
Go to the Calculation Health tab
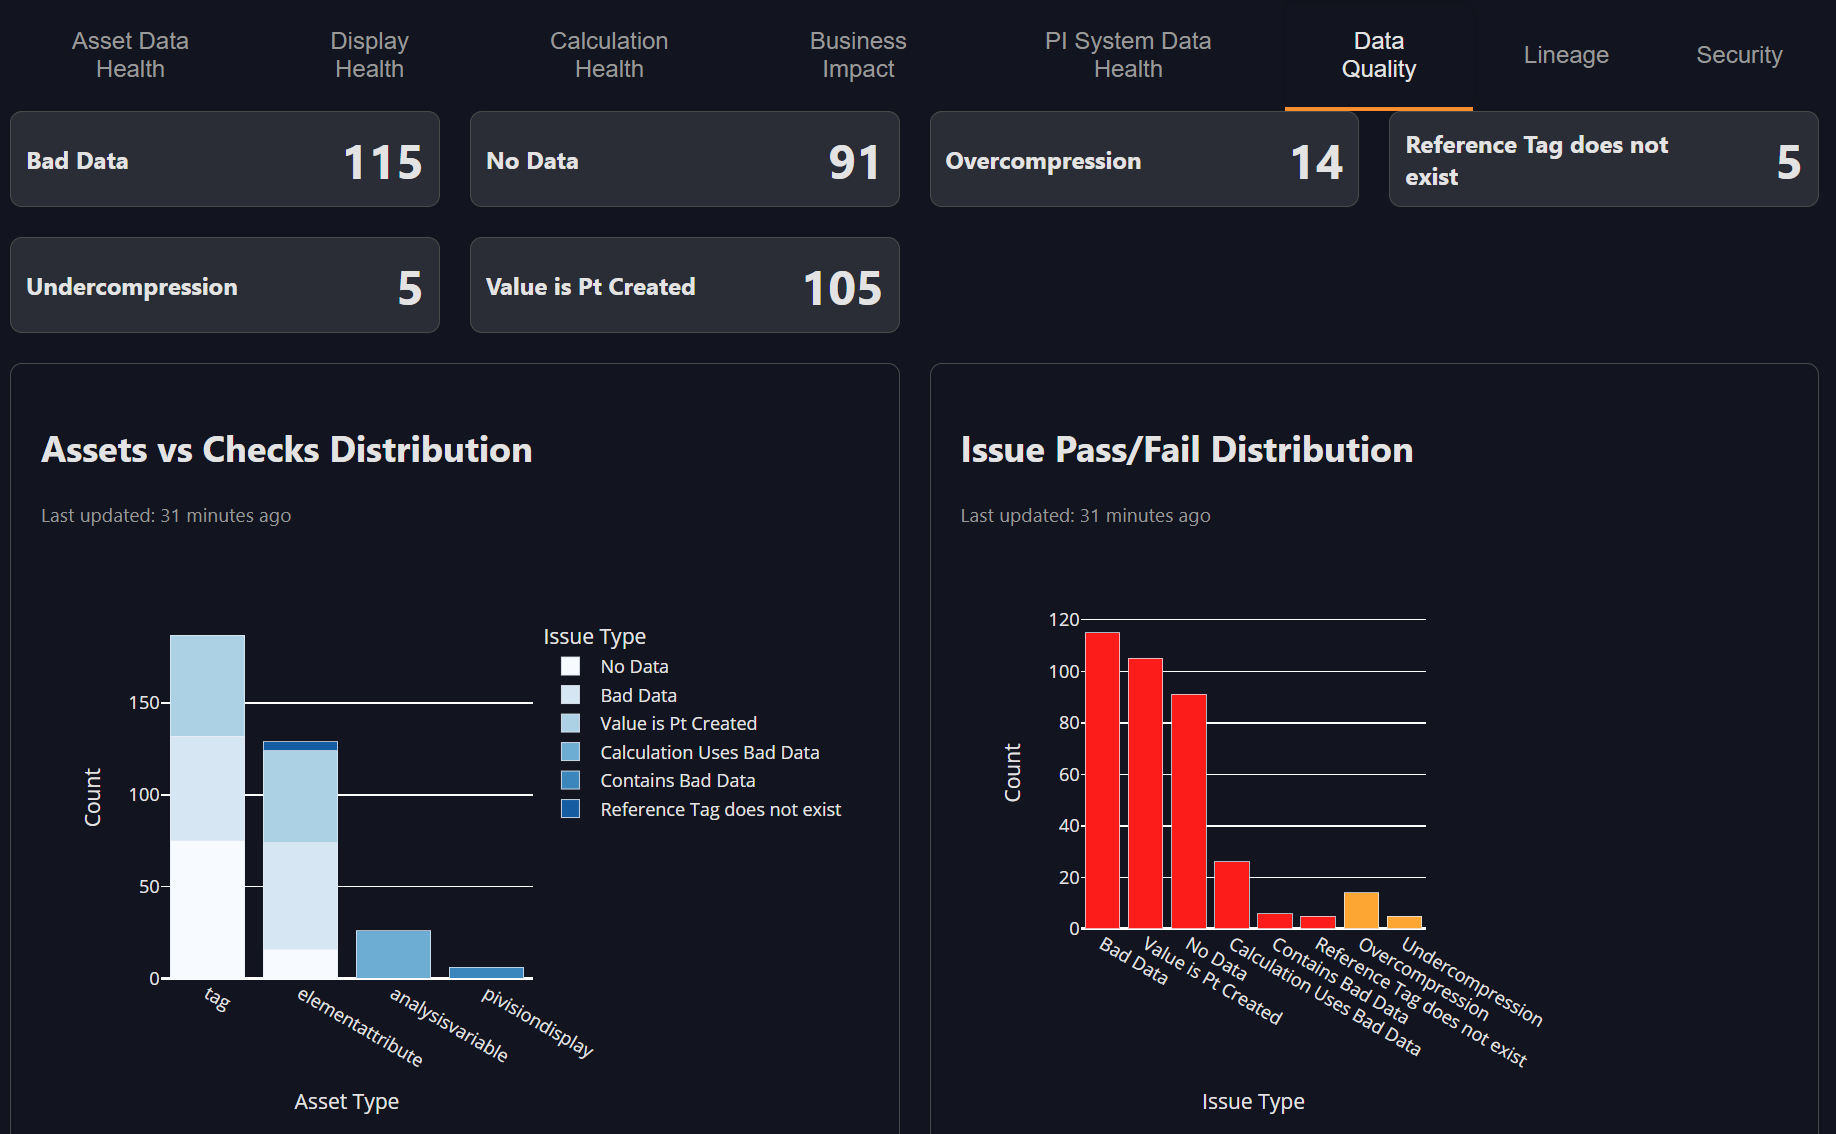pyautogui.click(x=608, y=55)
